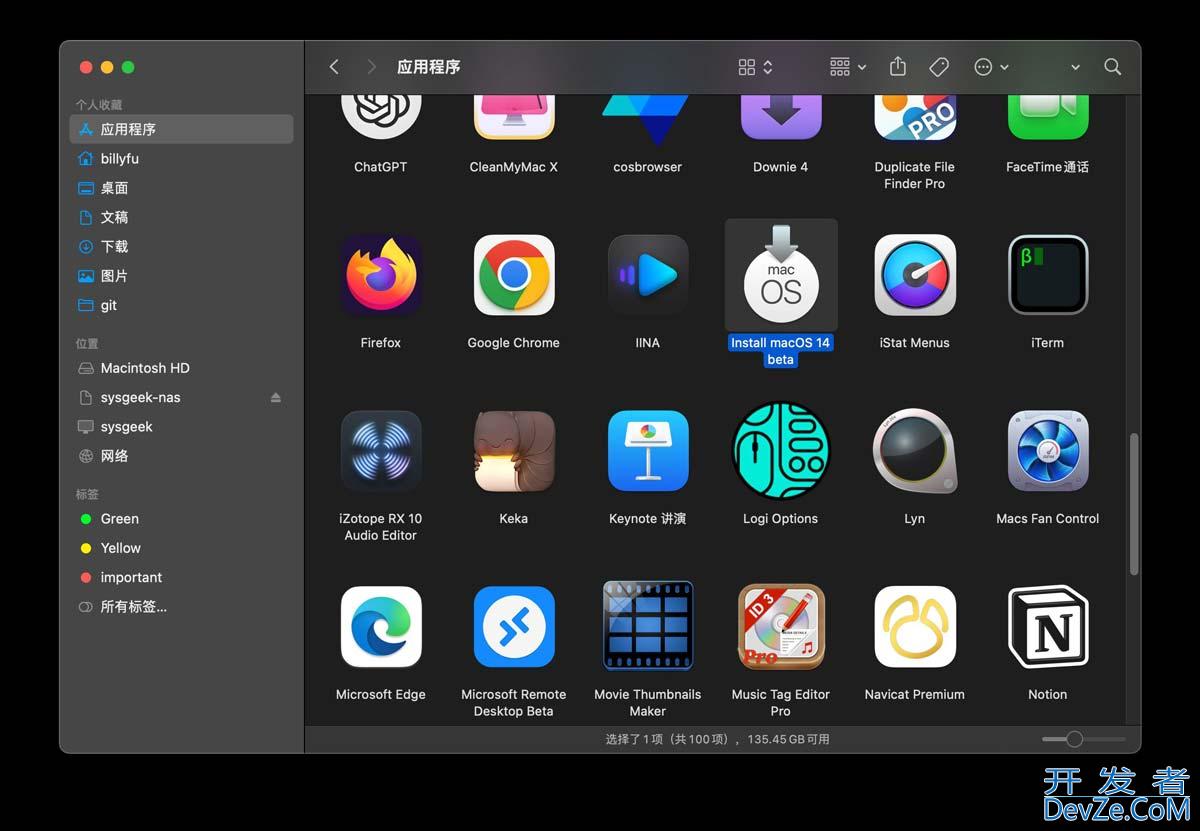Select the Microsoft Edge app icon
This screenshot has height=831, width=1200.
[381, 627]
